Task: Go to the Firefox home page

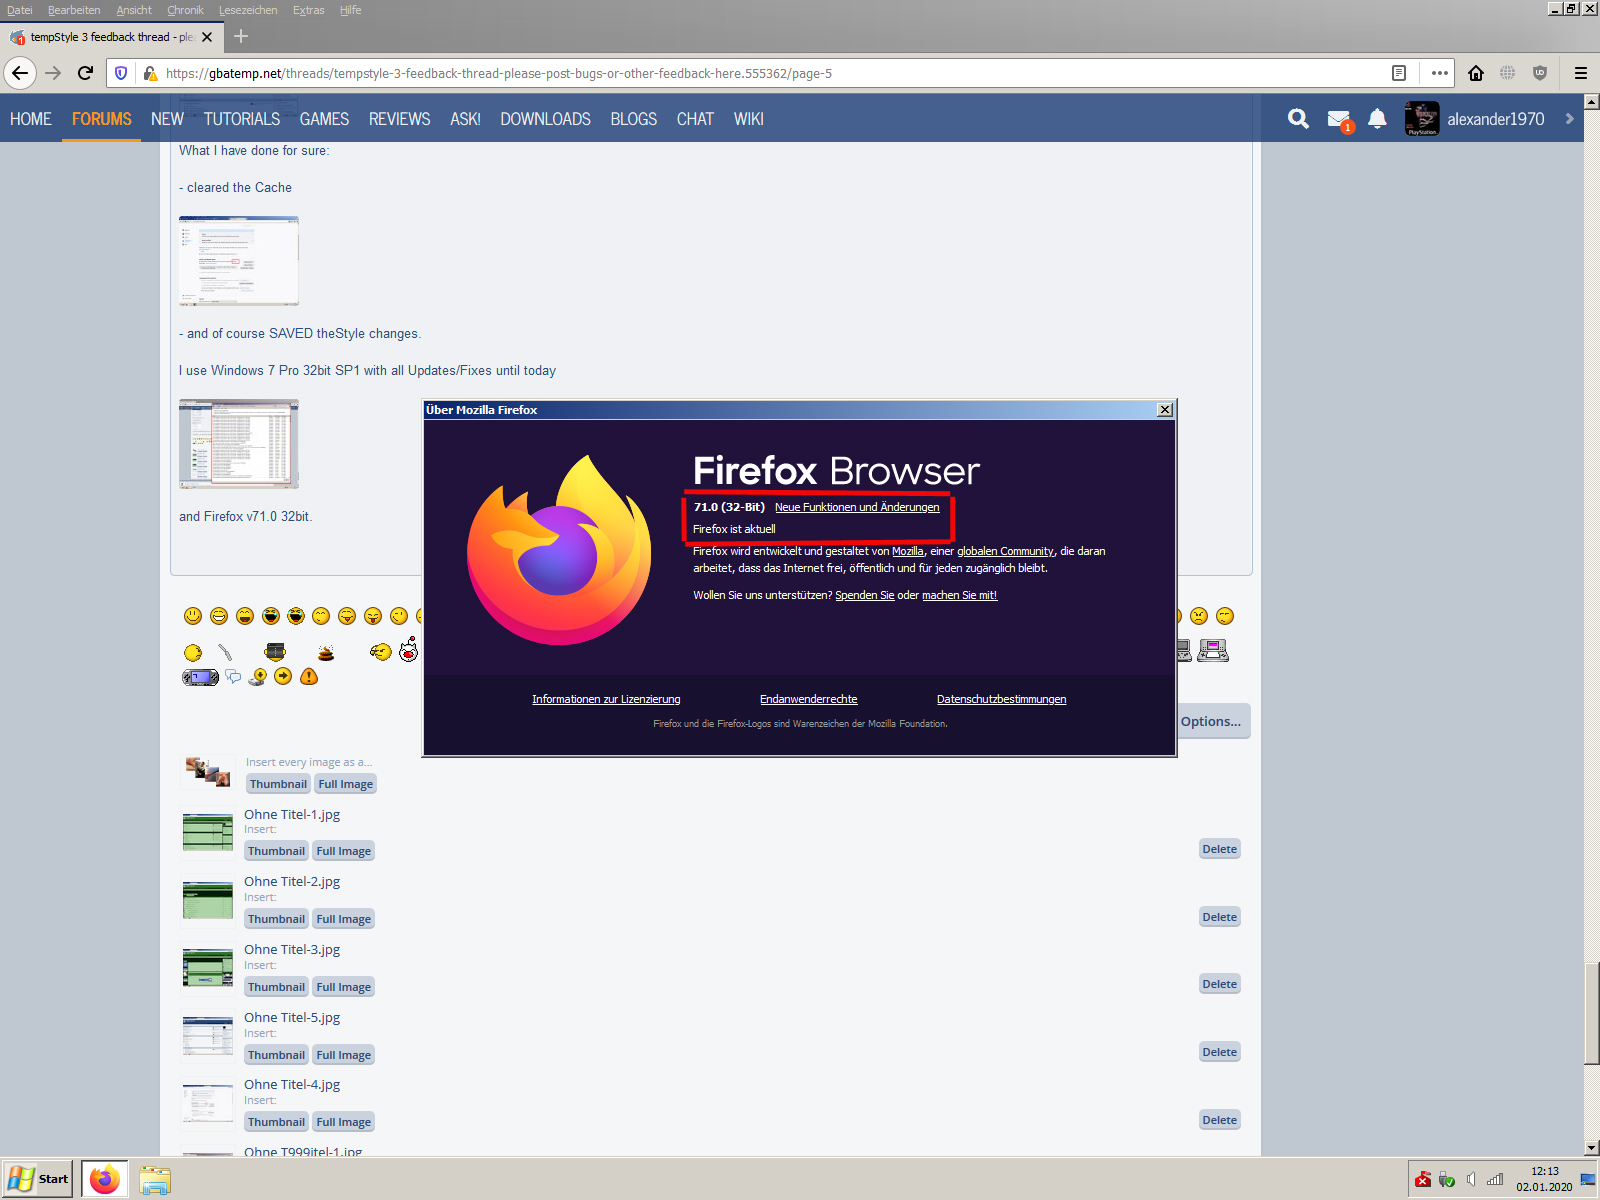Action: coord(1476,73)
